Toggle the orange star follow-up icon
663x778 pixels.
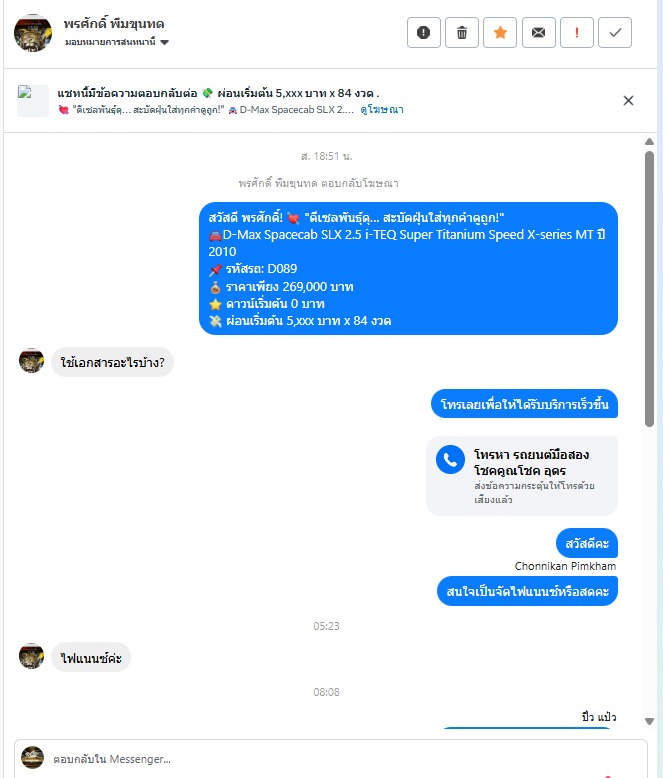pos(500,33)
